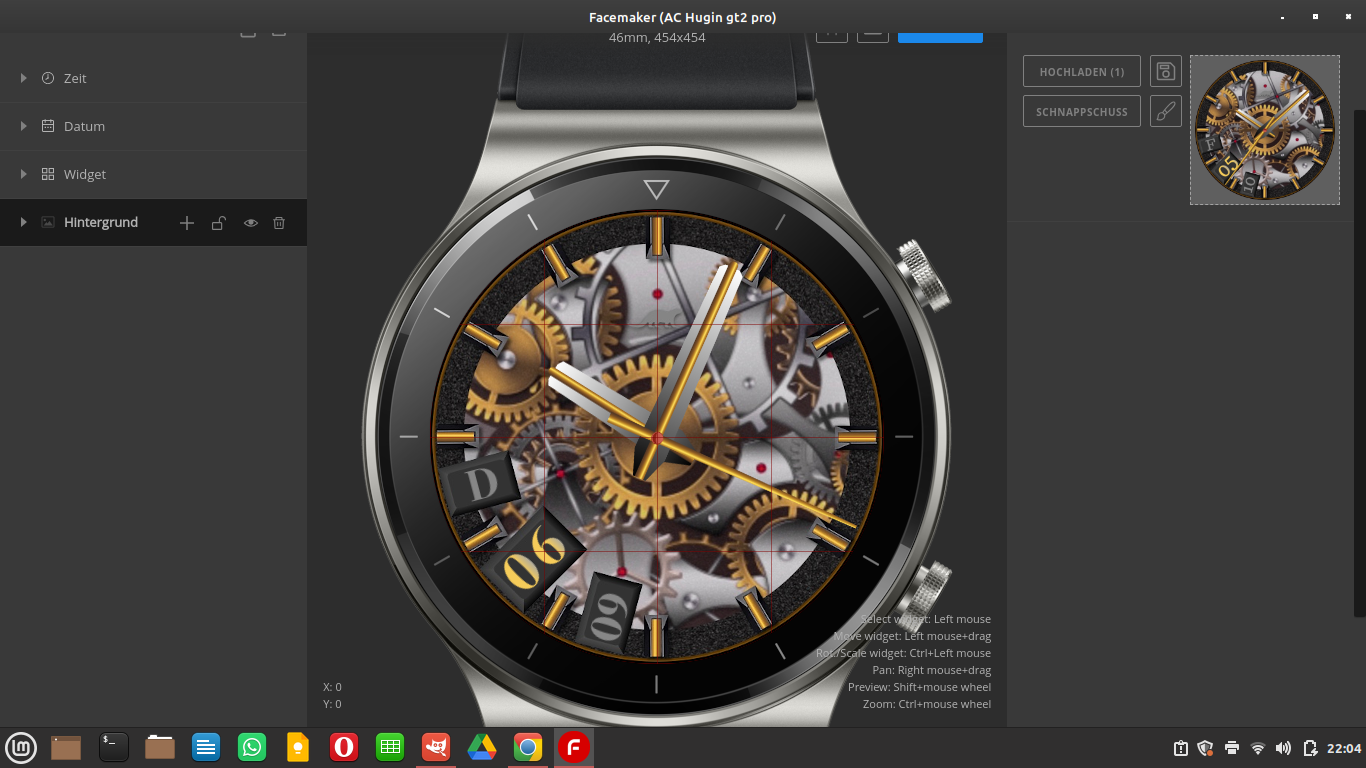Image resolution: width=1366 pixels, height=768 pixels.
Task: Click the SCHNAPPSCHUSS button
Action: [1081, 111]
